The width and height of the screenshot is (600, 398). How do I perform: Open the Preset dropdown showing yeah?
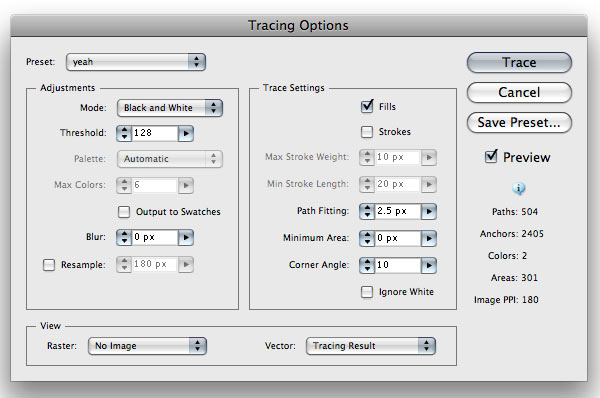[136, 62]
